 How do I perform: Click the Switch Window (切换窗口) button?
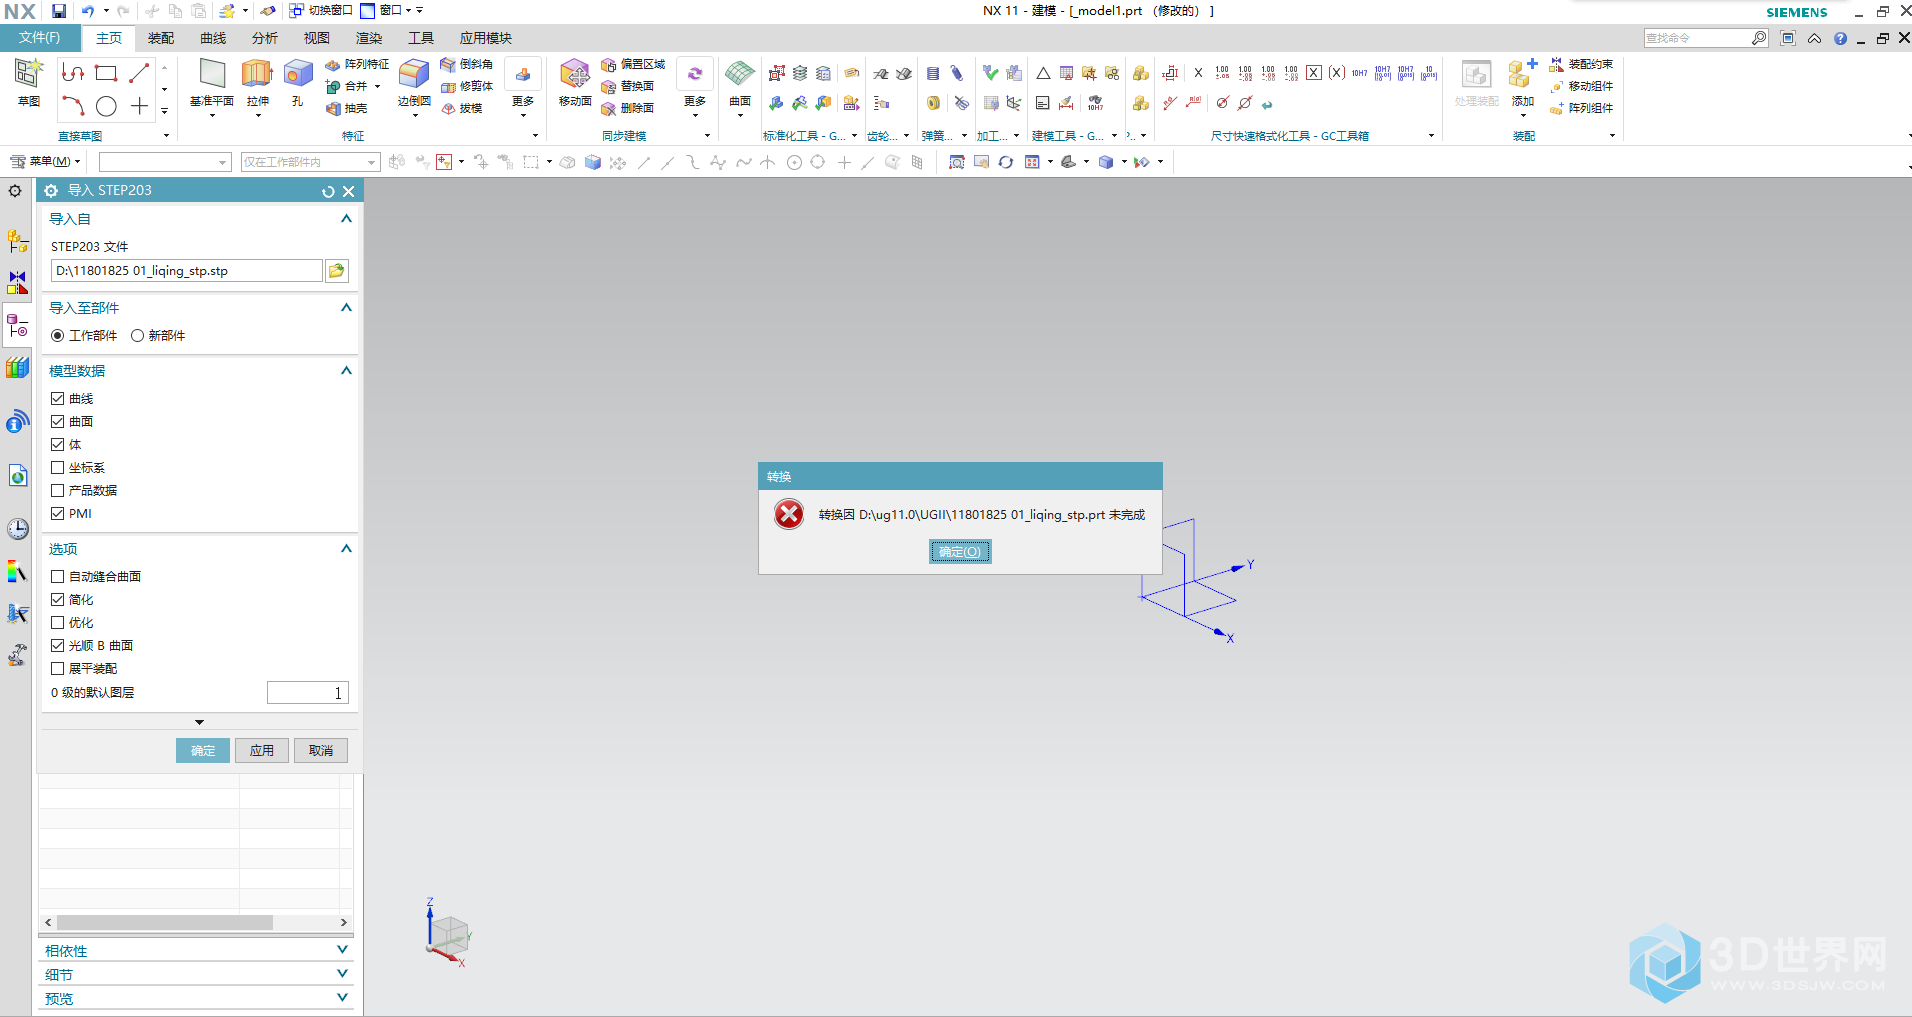tap(321, 11)
